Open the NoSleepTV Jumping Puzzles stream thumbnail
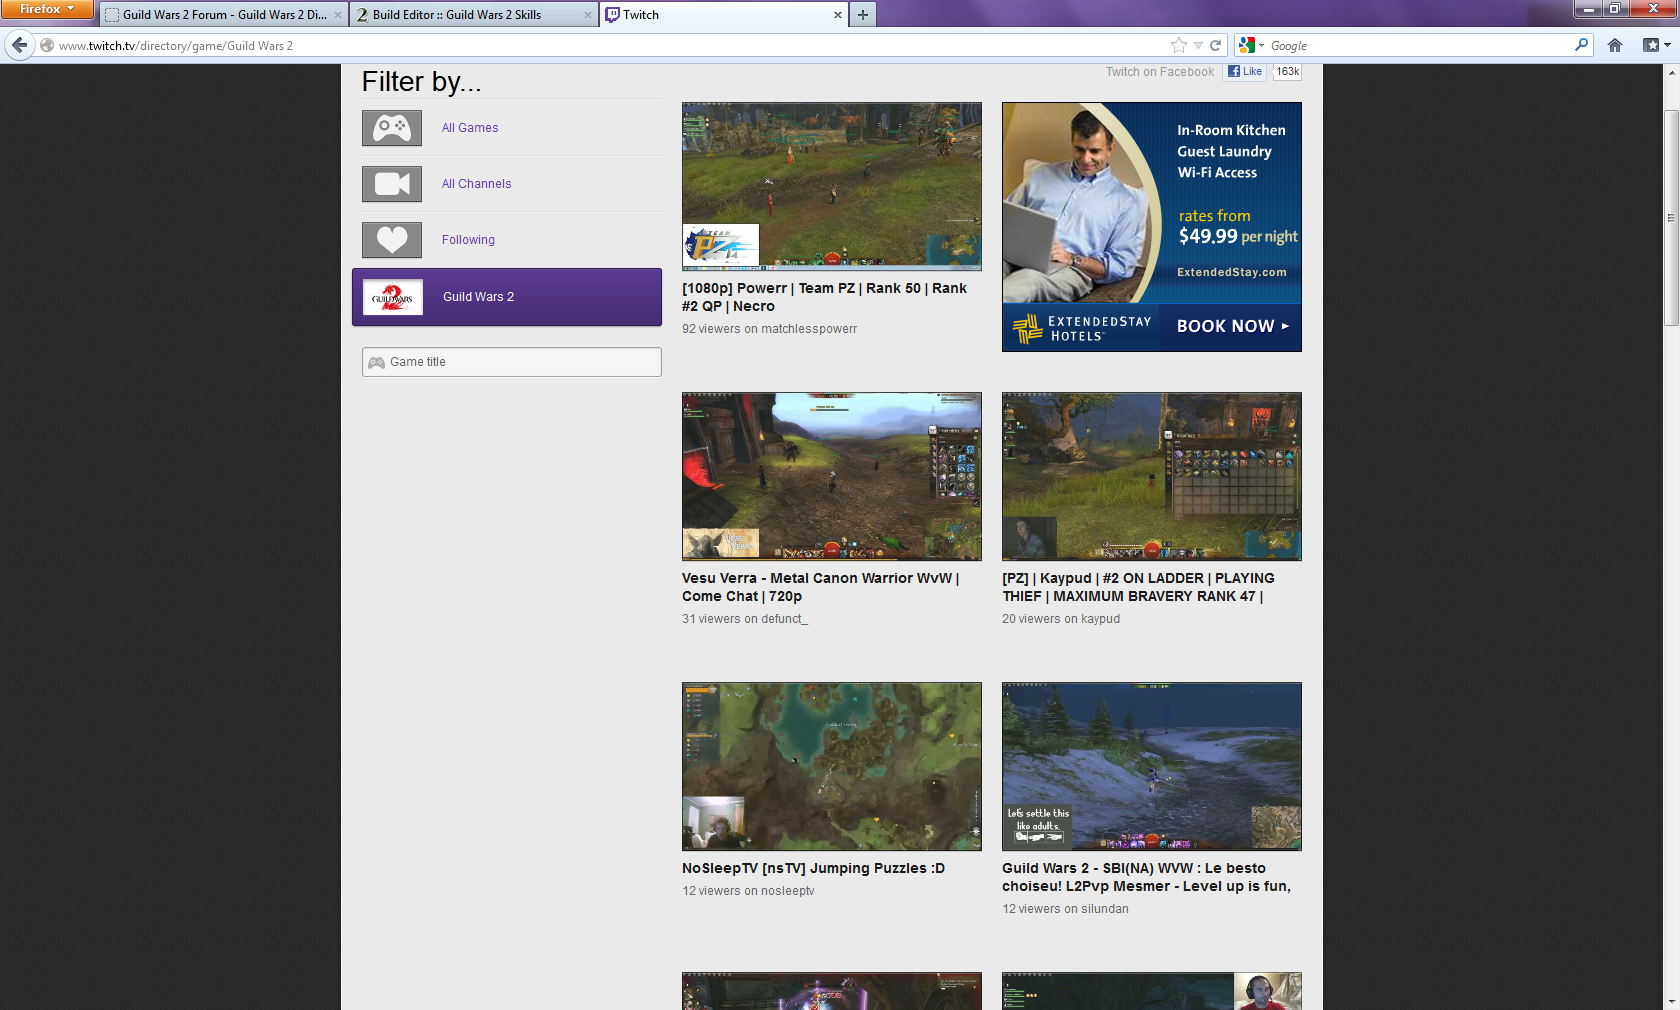The image size is (1680, 1010). (832, 766)
